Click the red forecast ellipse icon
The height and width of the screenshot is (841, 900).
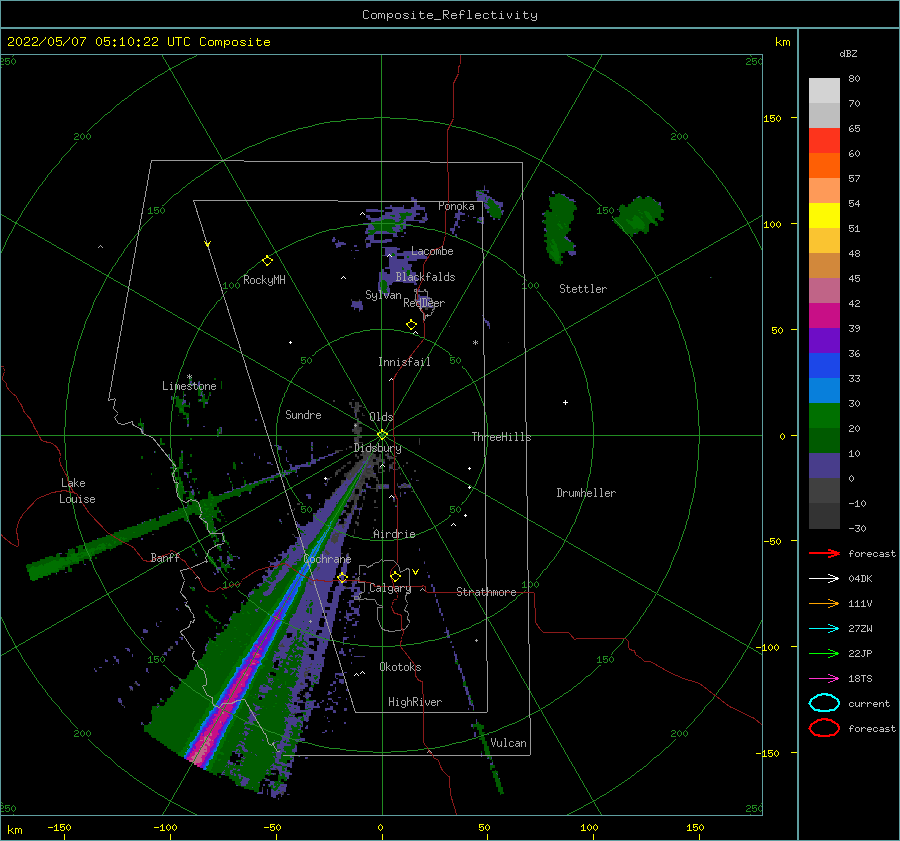[824, 728]
